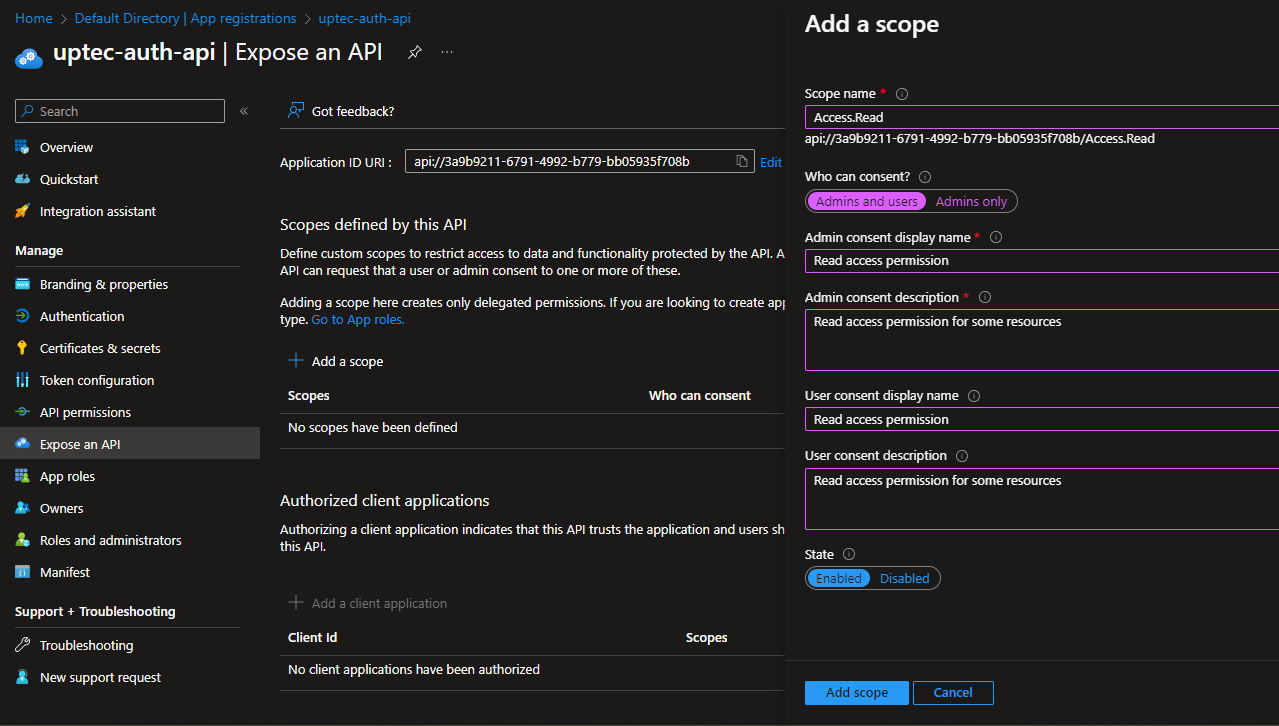This screenshot has height=726, width=1279.
Task: Open App roles in sidebar
Action: coord(67,477)
